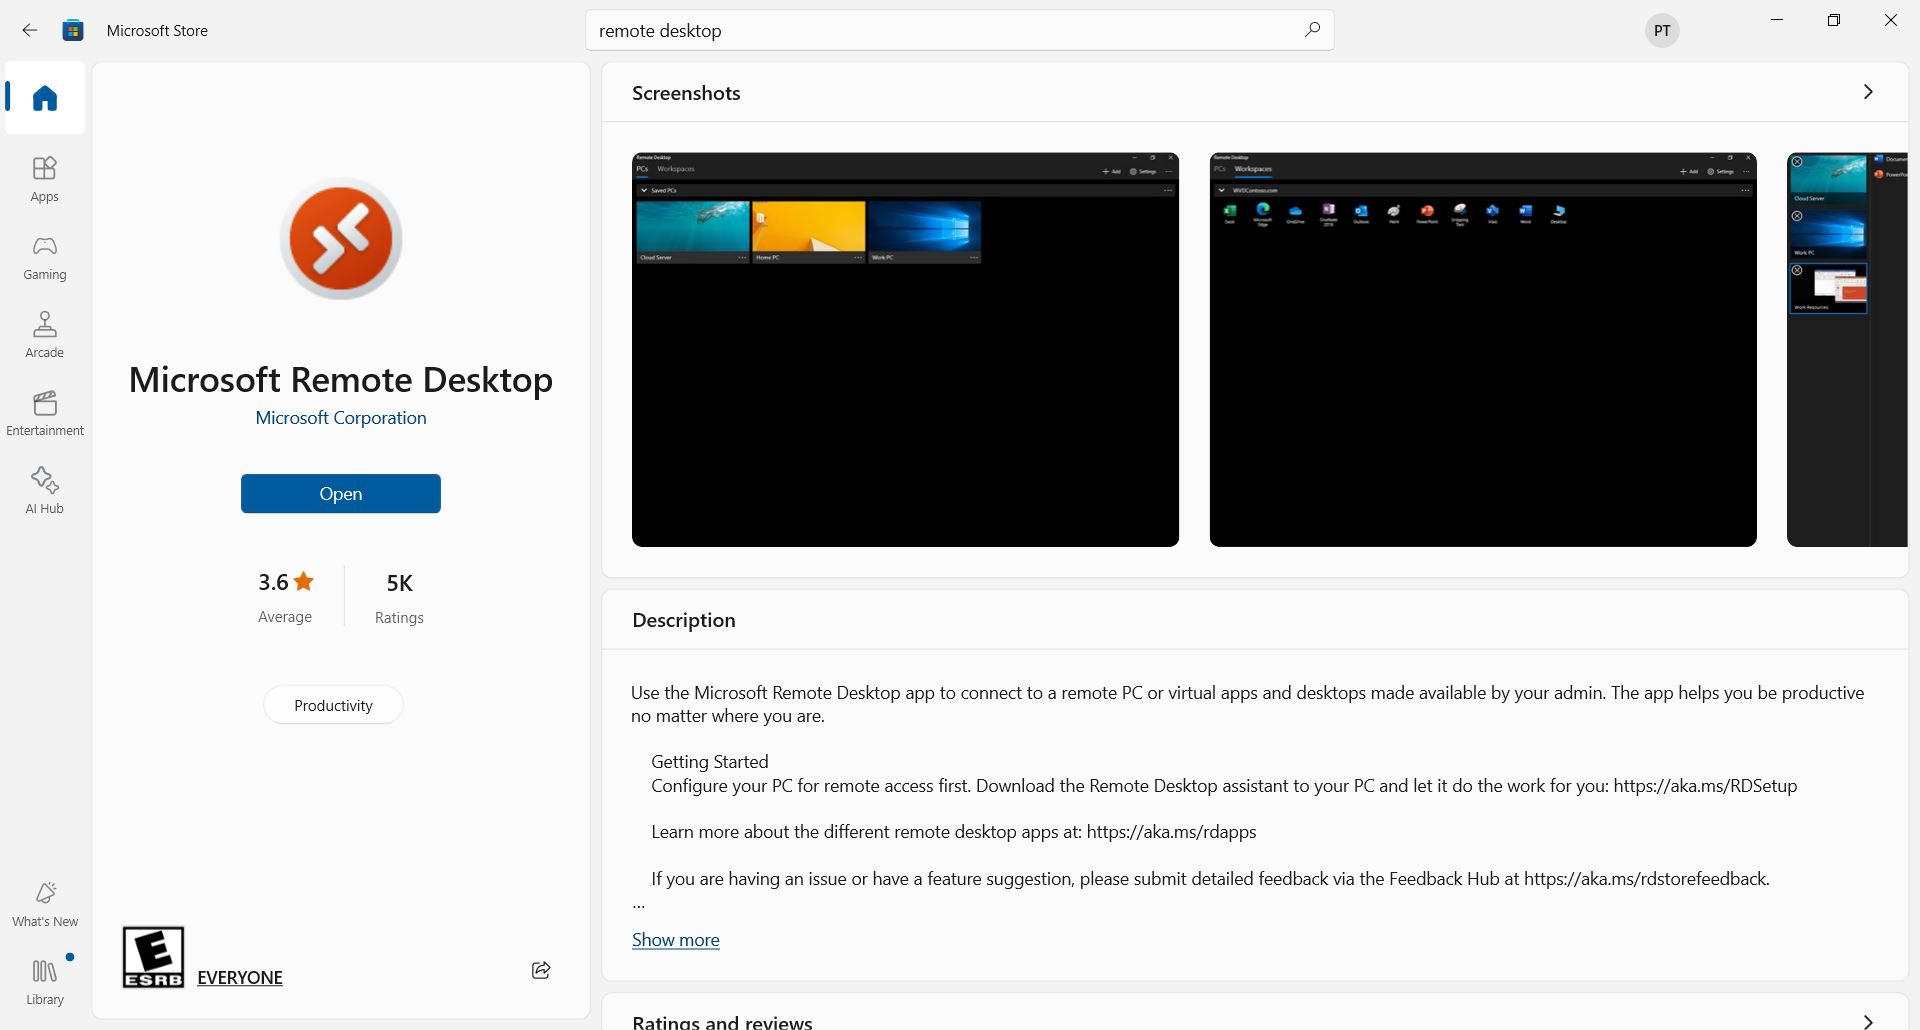1920x1030 pixels.
Task: Restore down the Microsoft Store window
Action: pos(1834,20)
